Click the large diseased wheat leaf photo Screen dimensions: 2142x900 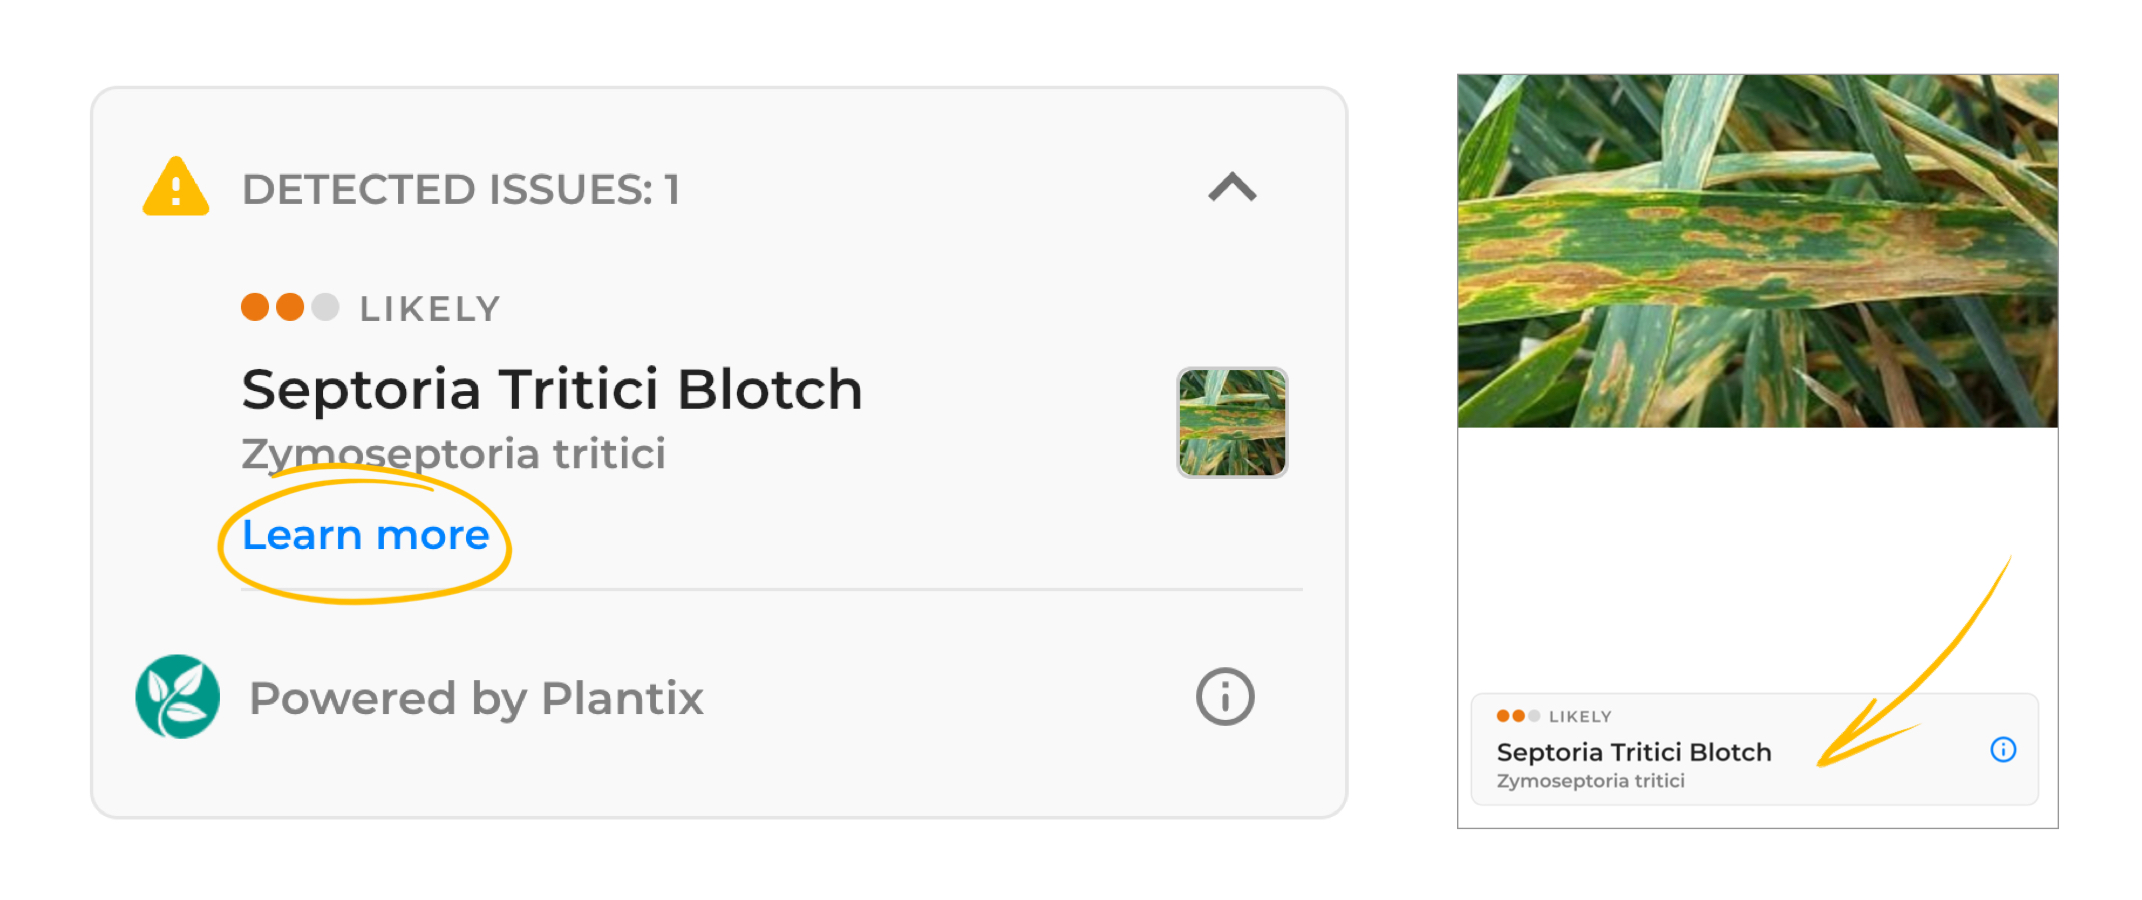coord(1757,251)
